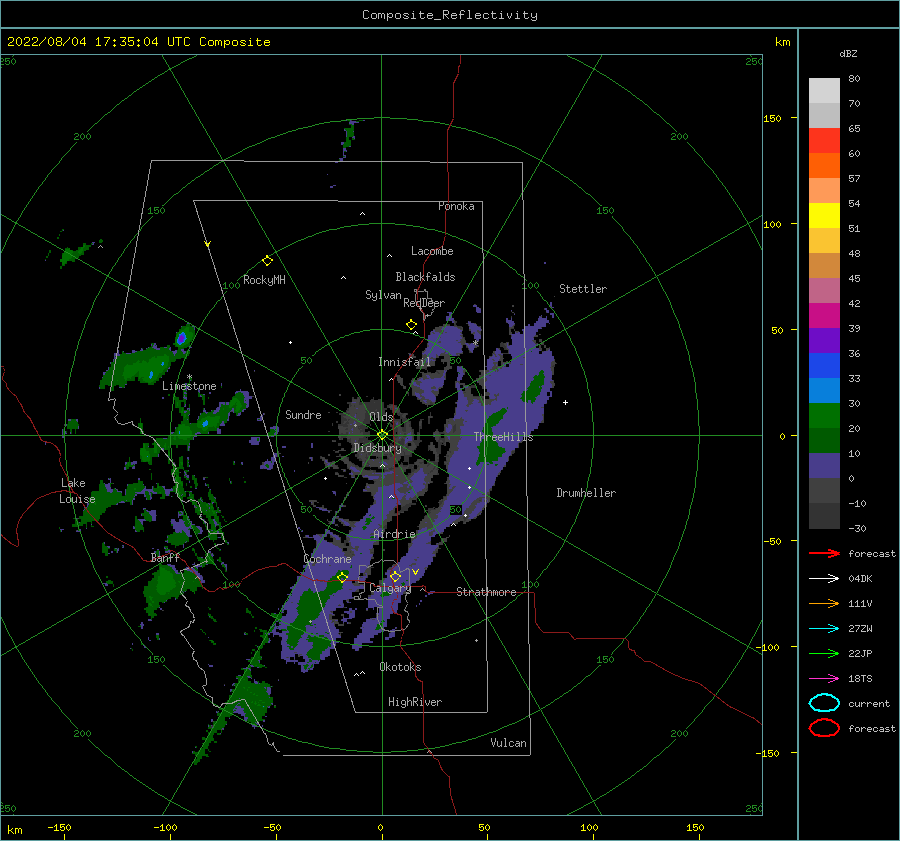Viewport: 900px width, 841px height.
Task: Click the yellow diamond marker below RedDeer
Action: [411, 325]
